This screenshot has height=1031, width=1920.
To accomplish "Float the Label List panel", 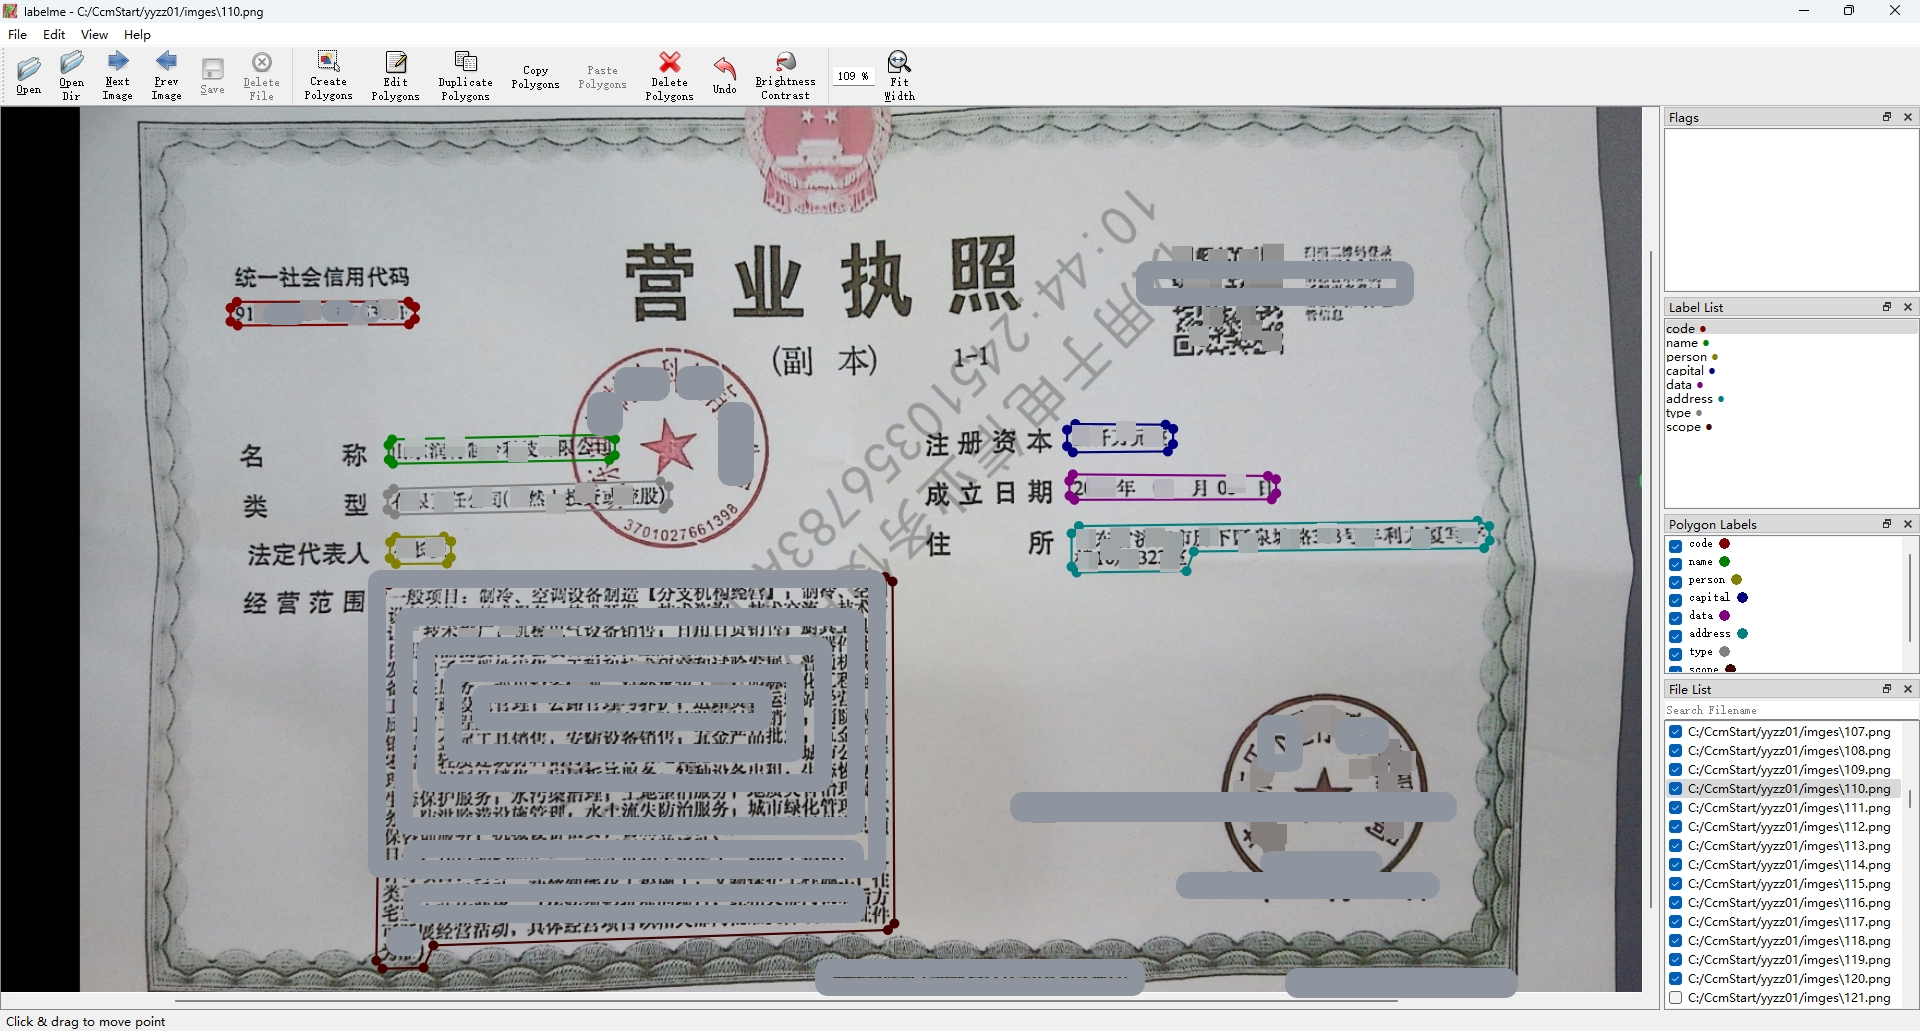I will 1887,307.
